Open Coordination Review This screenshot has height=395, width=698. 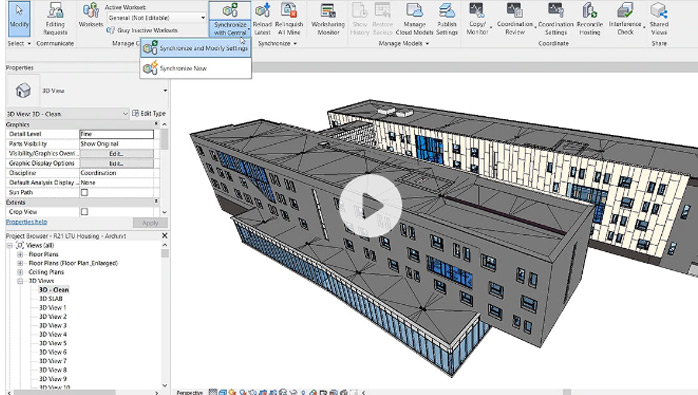[x=515, y=19]
